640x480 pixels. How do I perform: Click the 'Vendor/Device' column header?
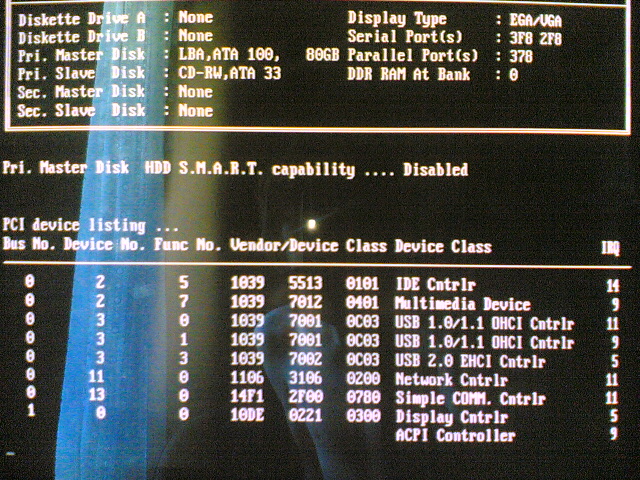[284, 245]
